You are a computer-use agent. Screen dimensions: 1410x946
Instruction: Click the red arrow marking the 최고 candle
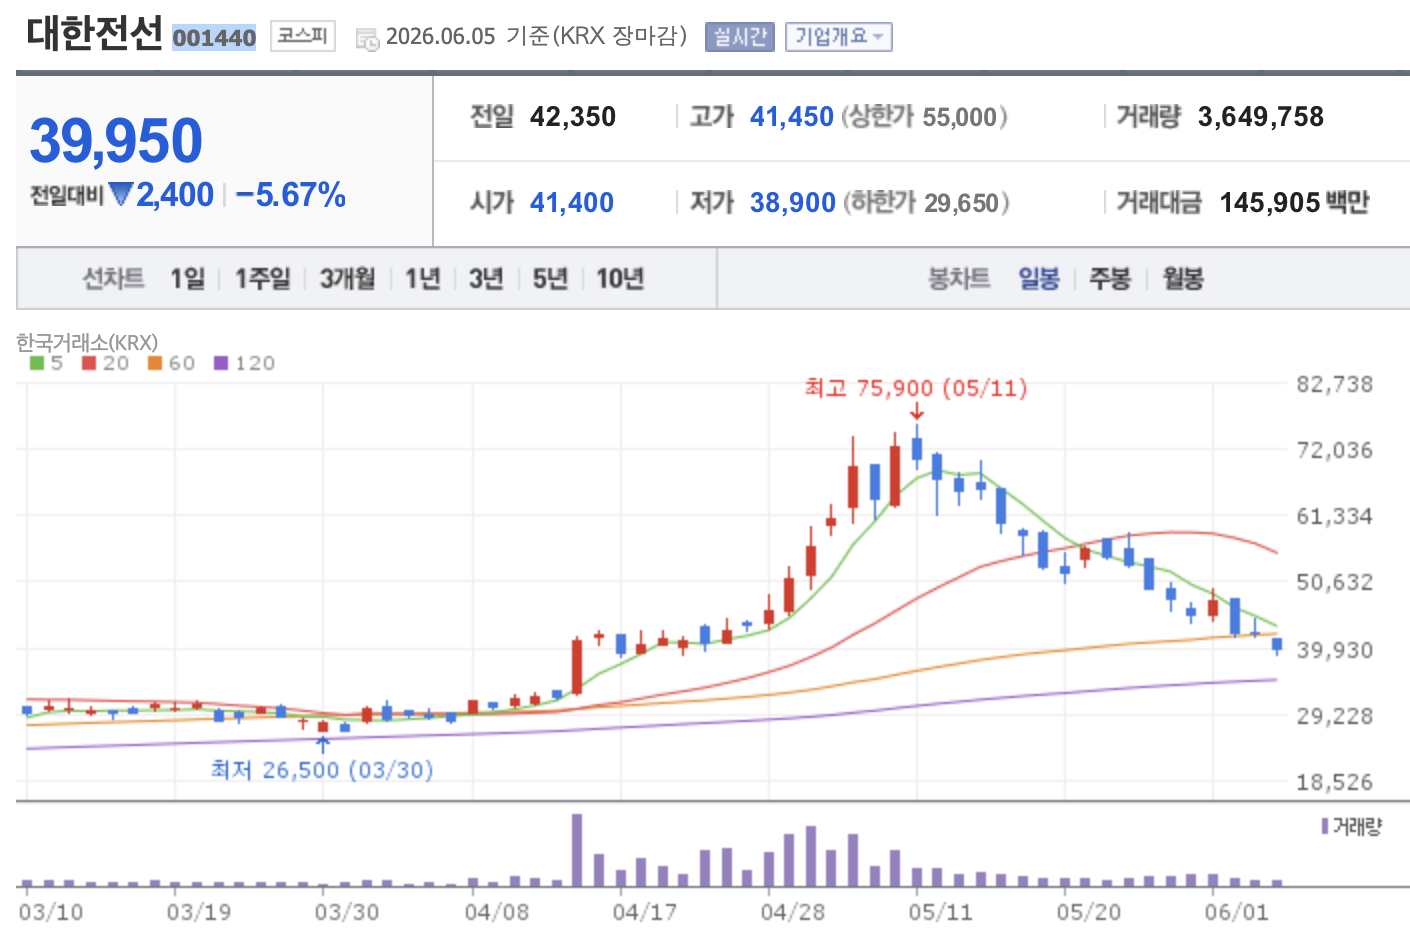917,411
